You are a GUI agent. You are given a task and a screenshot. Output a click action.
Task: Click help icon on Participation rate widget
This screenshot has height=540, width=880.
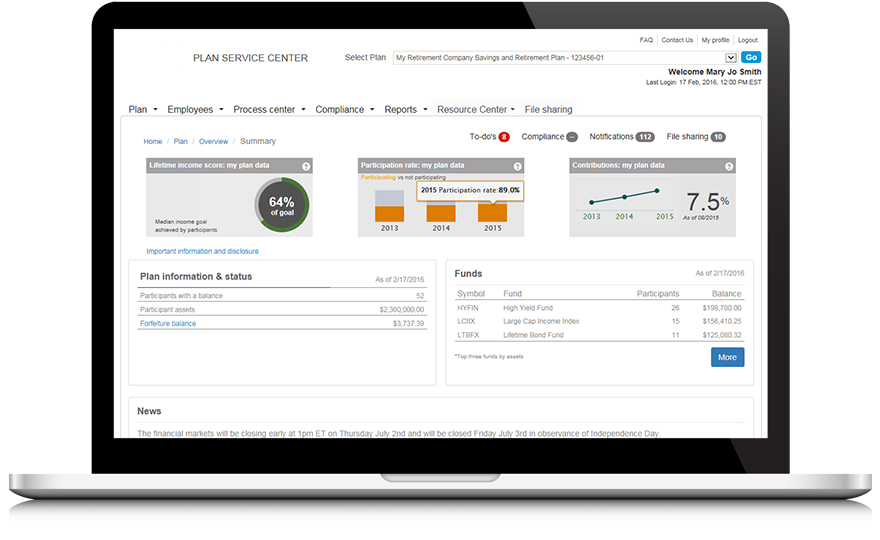(518, 166)
